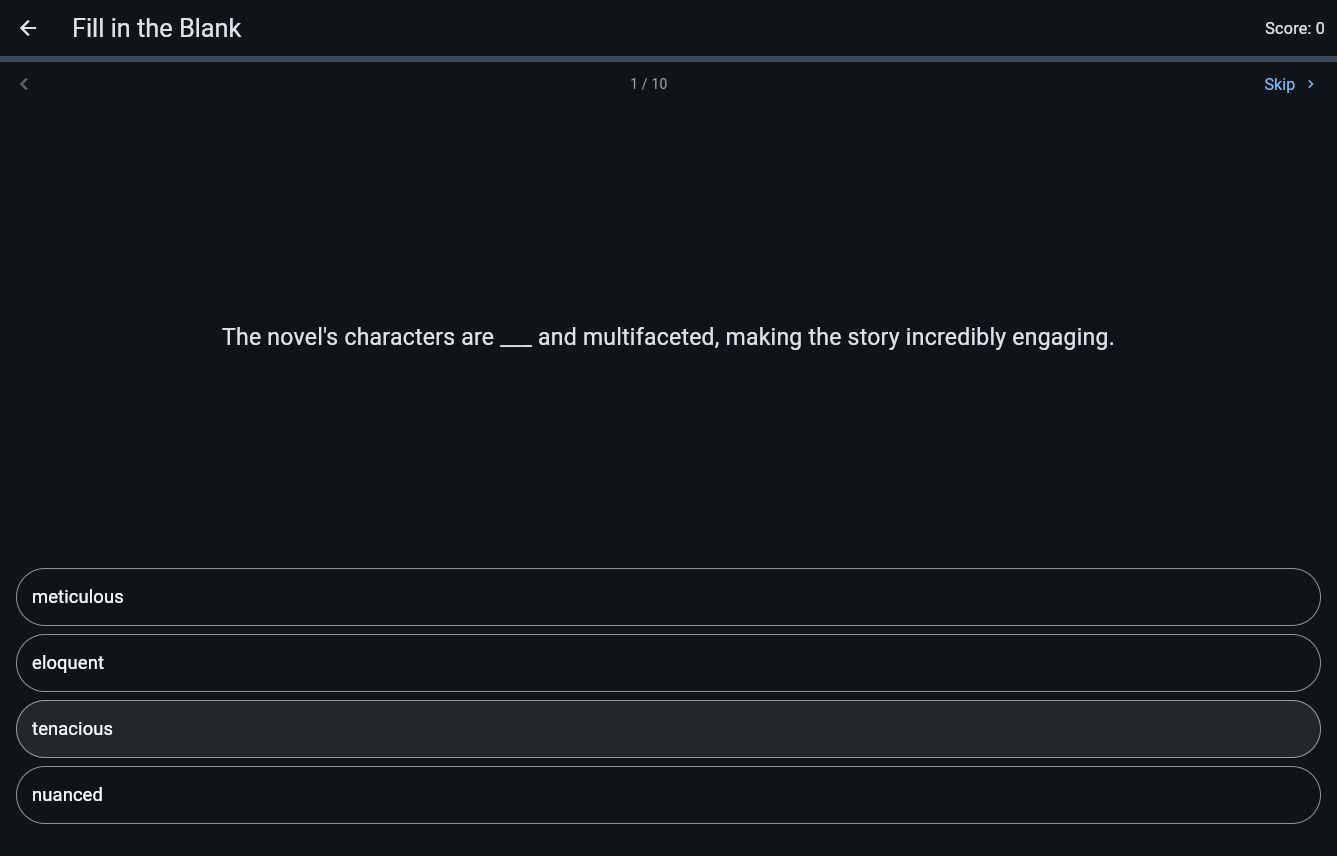
Task: Click 'The novel's characters' sentence start
Action: click(x=338, y=337)
